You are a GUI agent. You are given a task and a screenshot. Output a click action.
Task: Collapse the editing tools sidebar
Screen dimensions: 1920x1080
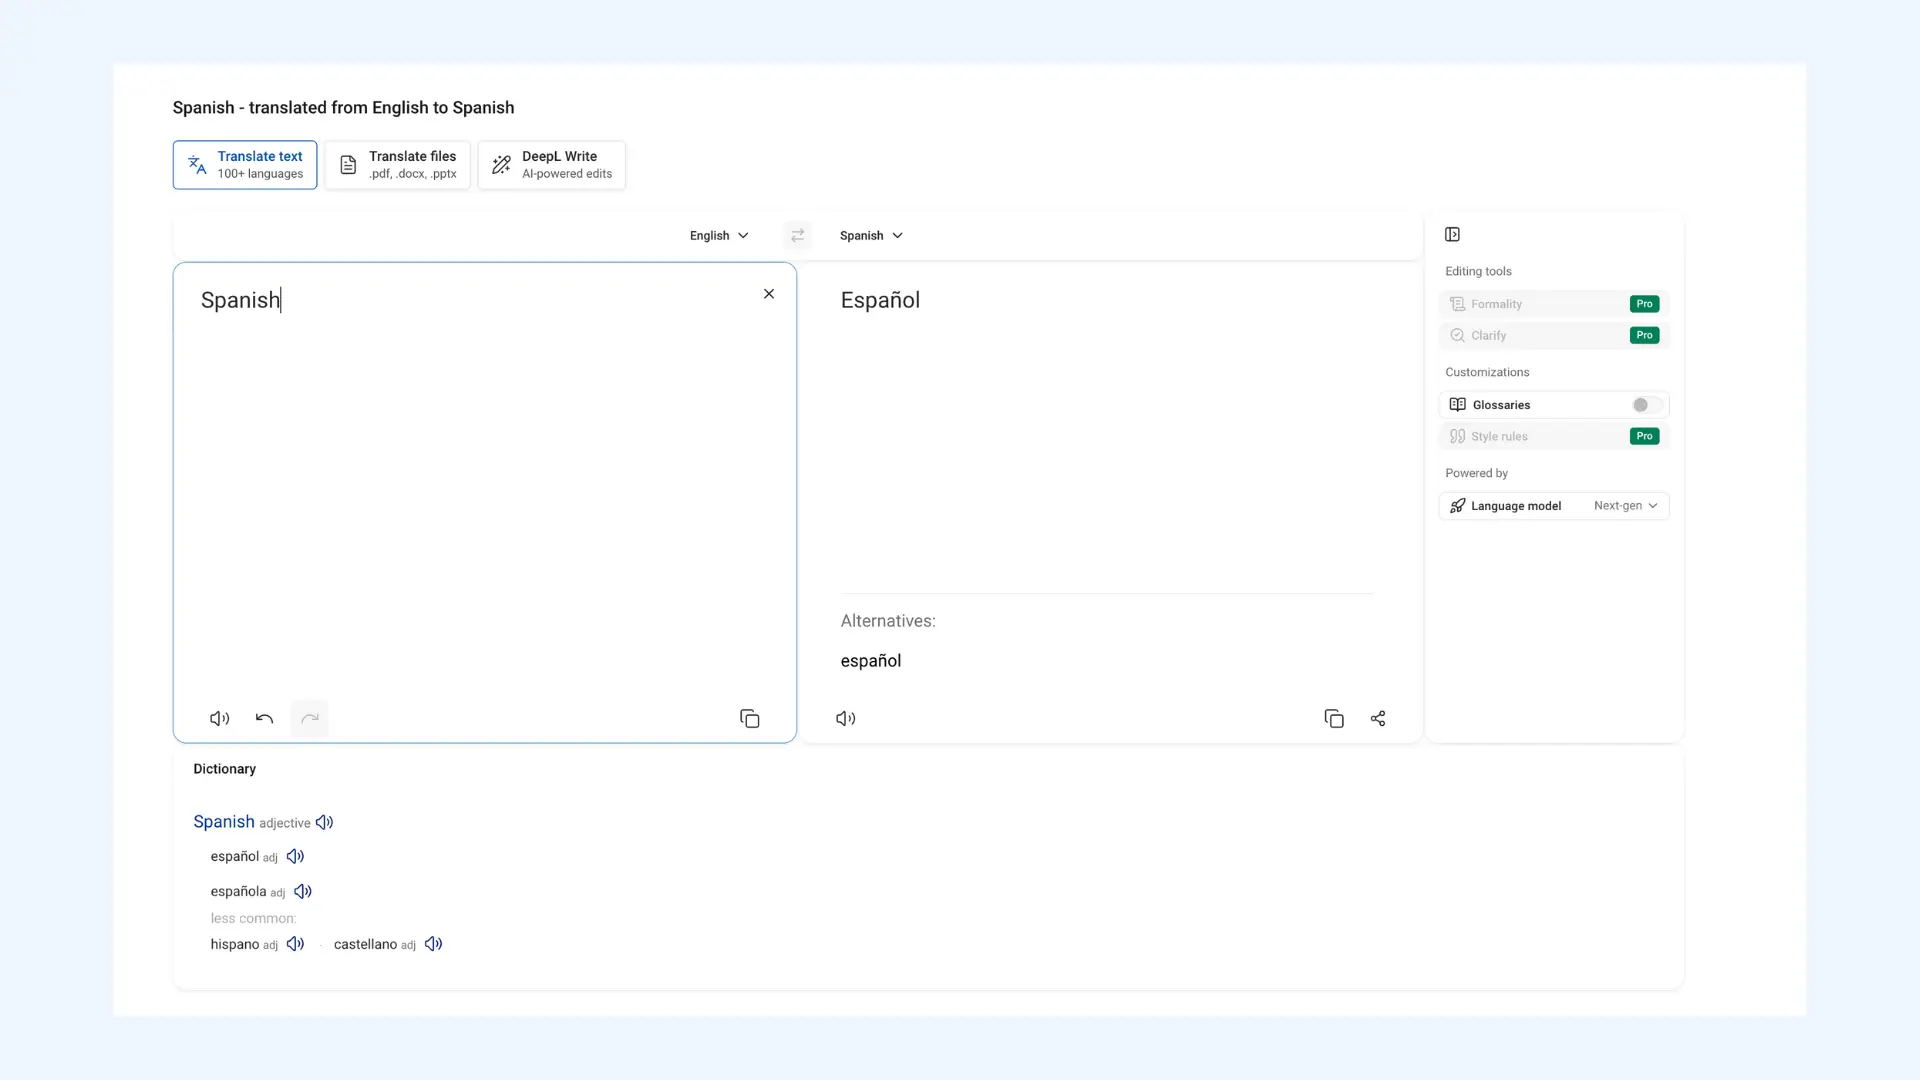1452,233
